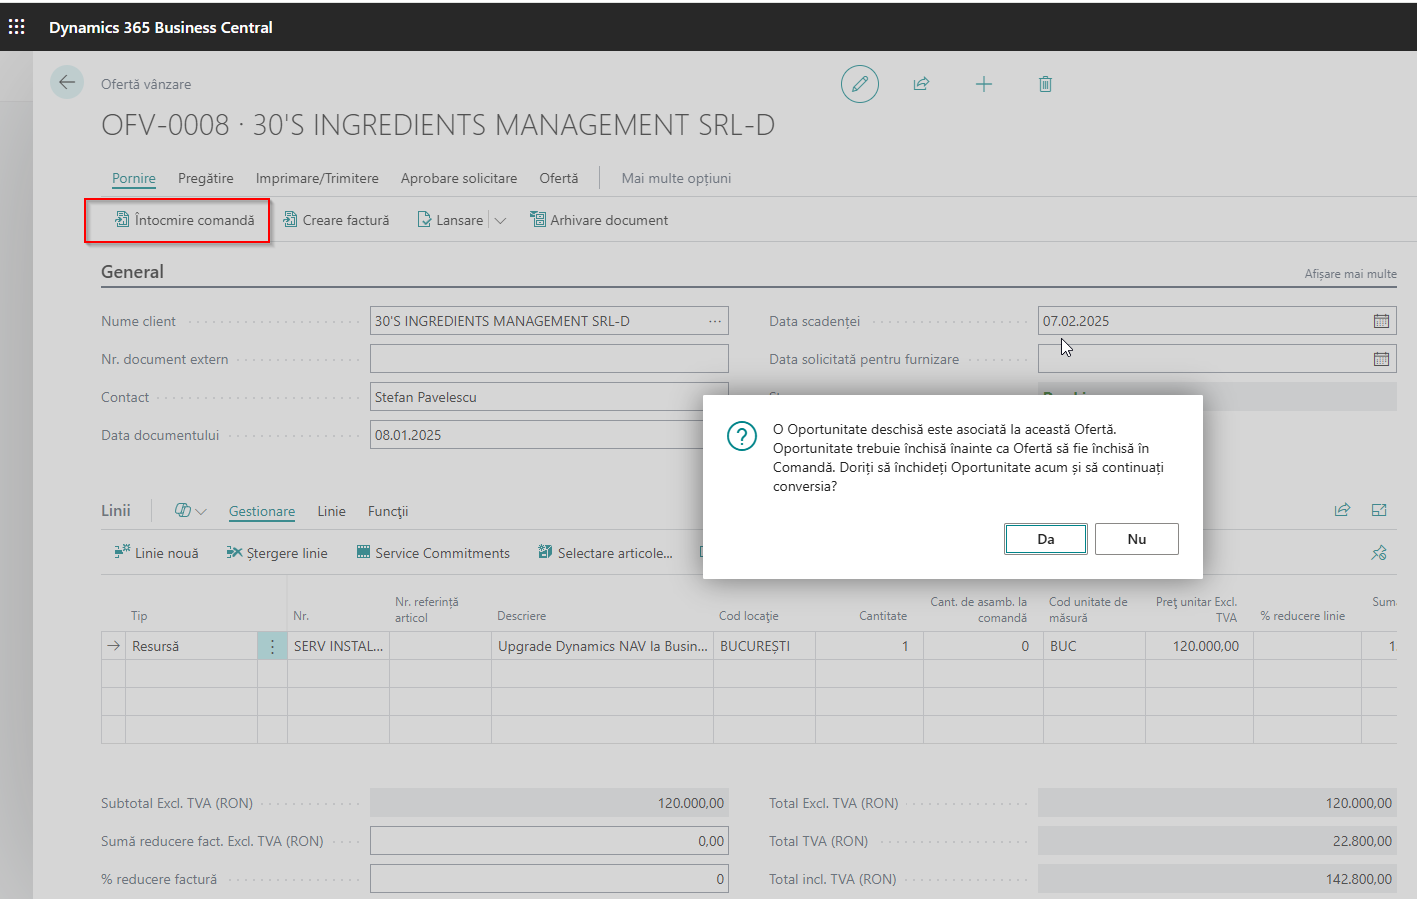Click the Nr. document extern field

click(x=549, y=359)
